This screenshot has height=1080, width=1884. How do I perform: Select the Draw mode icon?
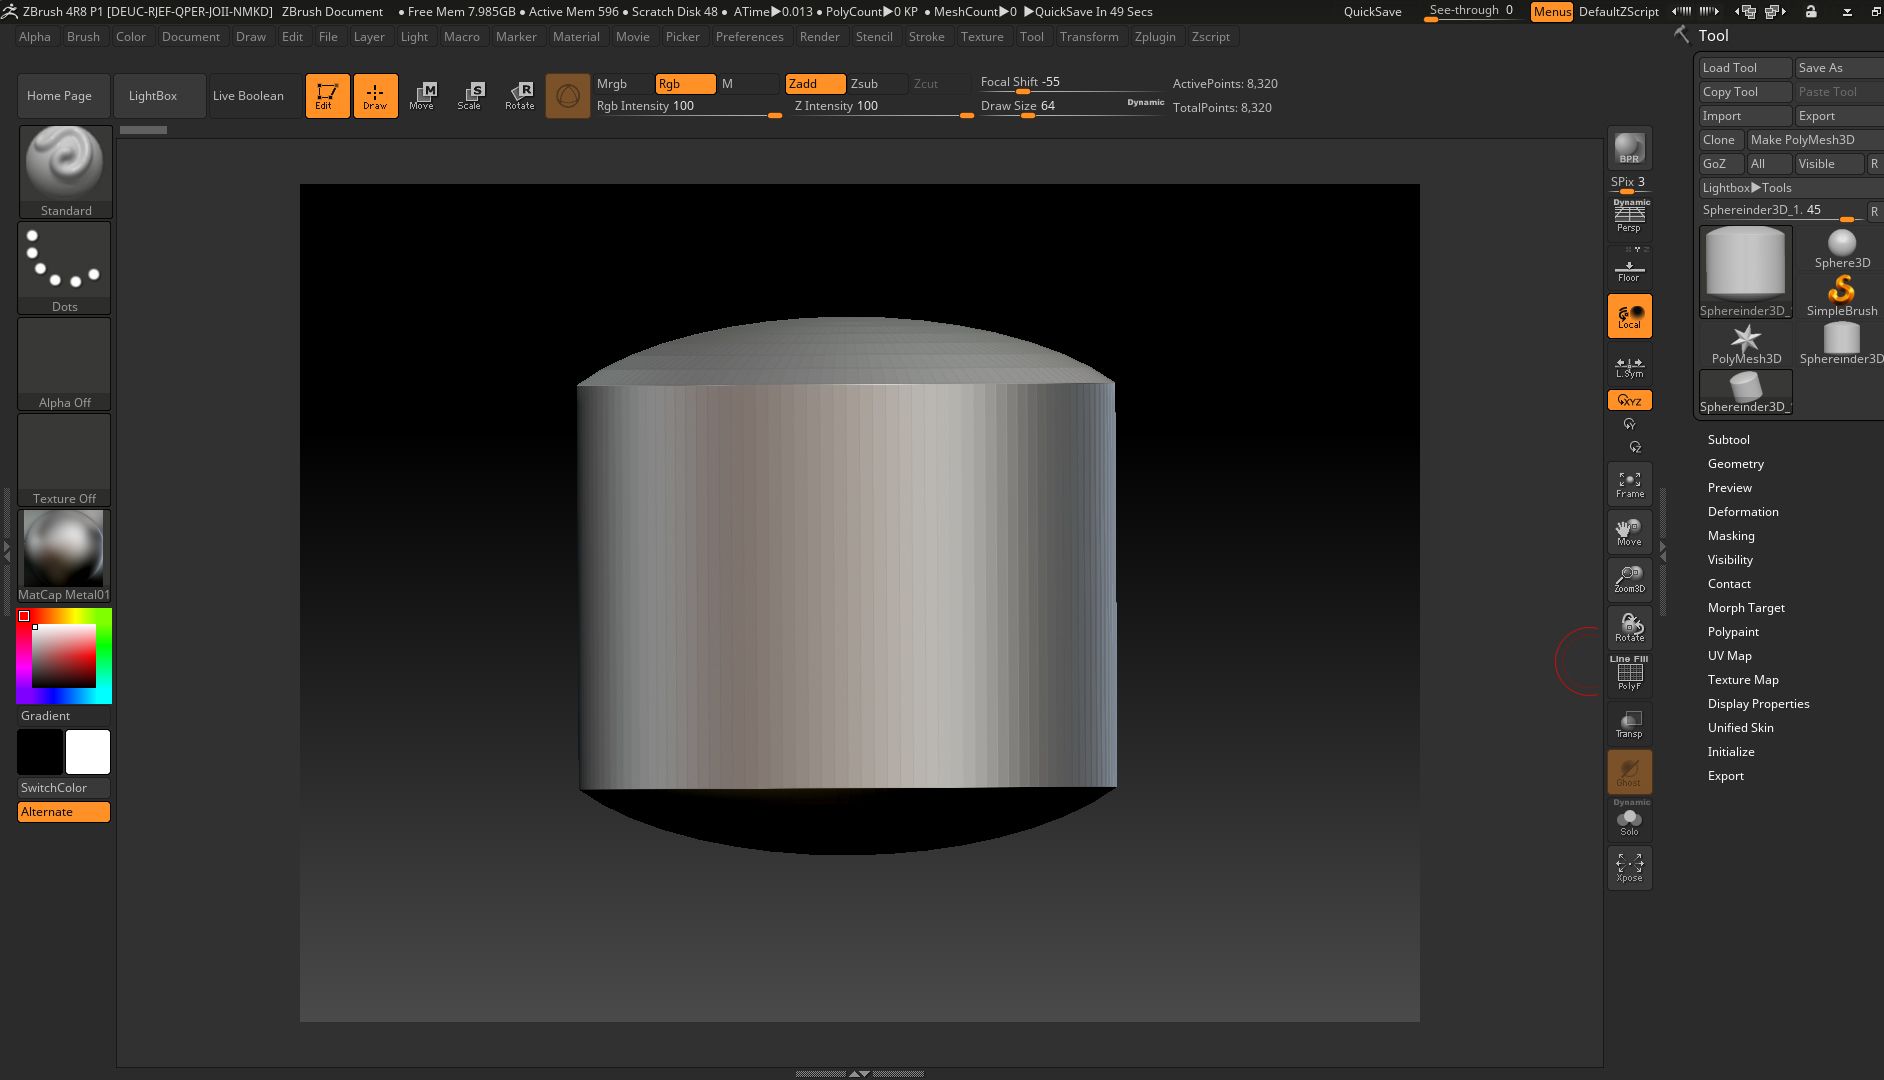tap(375, 96)
